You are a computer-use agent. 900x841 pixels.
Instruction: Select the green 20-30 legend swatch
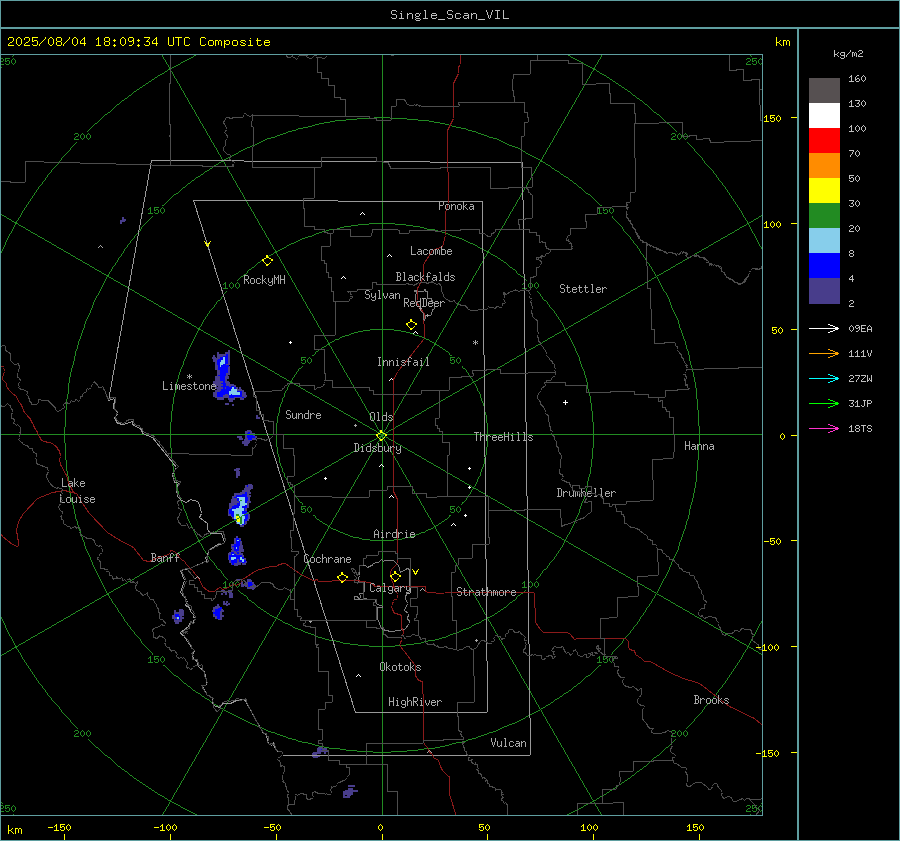click(824, 216)
